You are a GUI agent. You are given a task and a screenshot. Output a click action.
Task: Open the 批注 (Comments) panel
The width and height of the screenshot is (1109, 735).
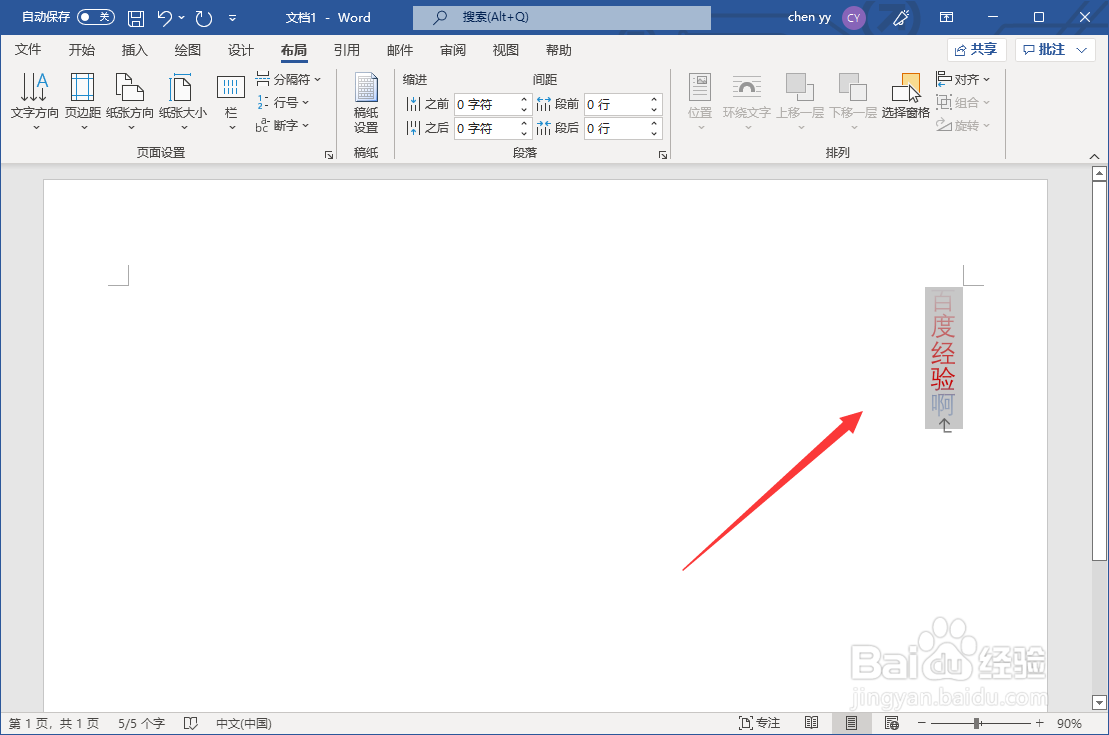[1048, 49]
